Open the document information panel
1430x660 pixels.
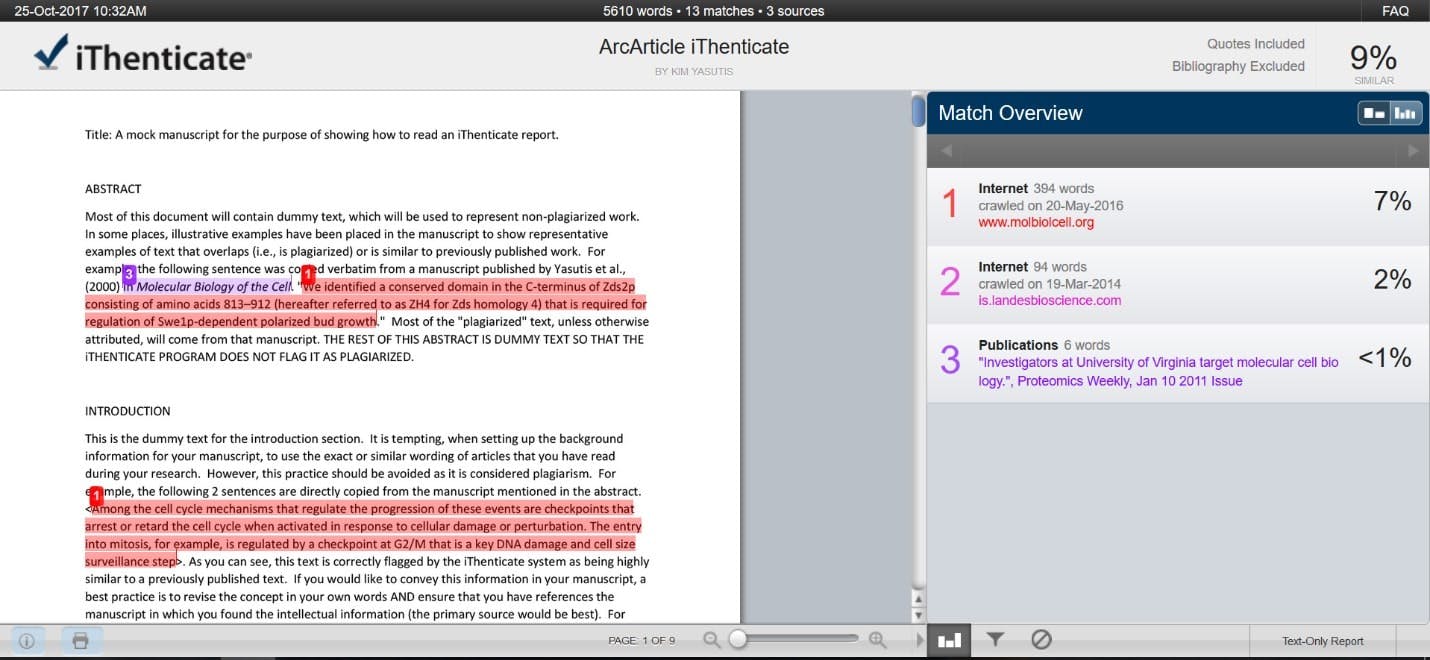(26, 640)
